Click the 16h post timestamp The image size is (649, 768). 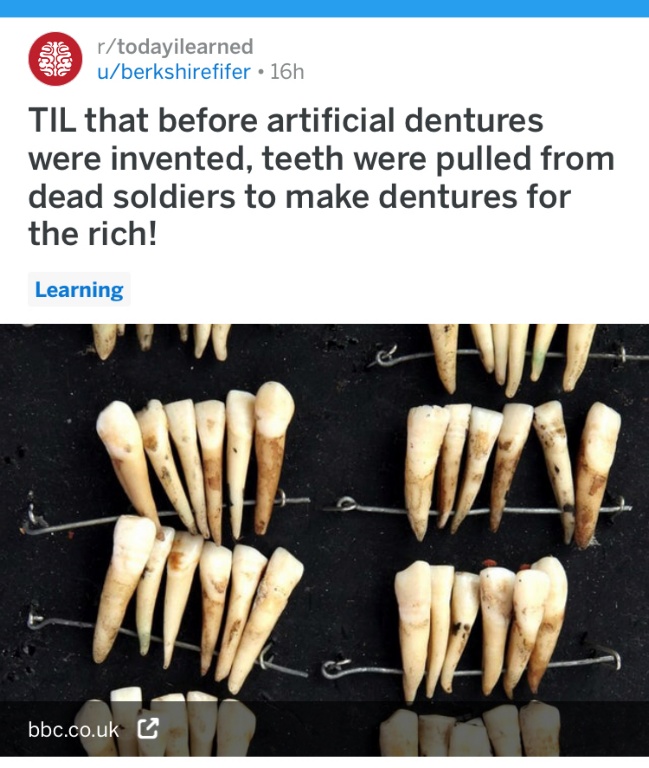[x=287, y=72]
